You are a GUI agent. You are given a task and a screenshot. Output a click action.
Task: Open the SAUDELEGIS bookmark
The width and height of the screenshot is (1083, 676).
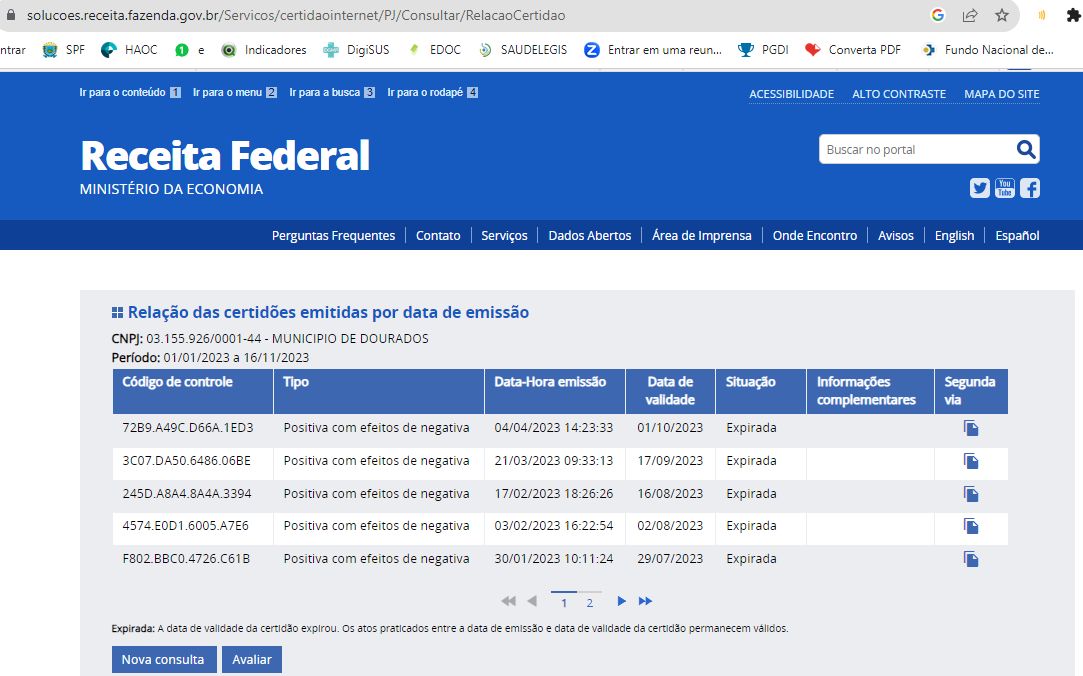[523, 50]
